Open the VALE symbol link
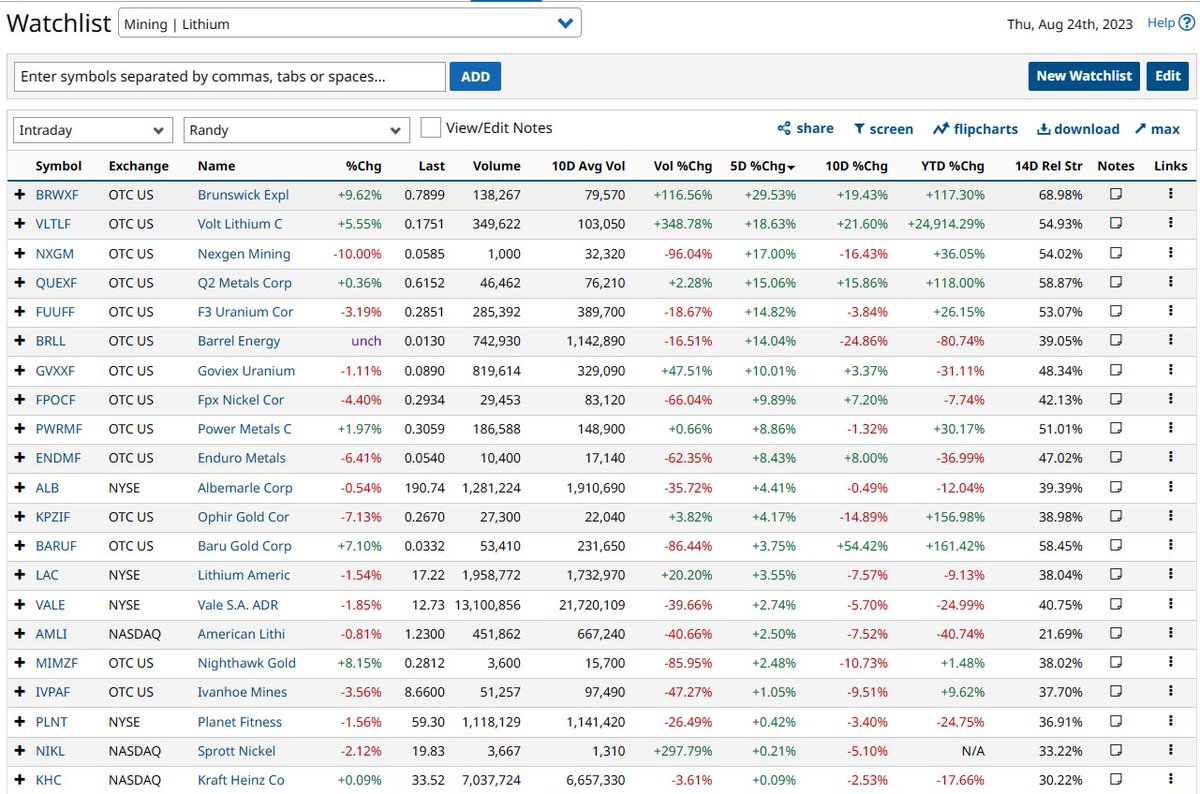Viewport: 1200px width, 794px height. (x=50, y=604)
